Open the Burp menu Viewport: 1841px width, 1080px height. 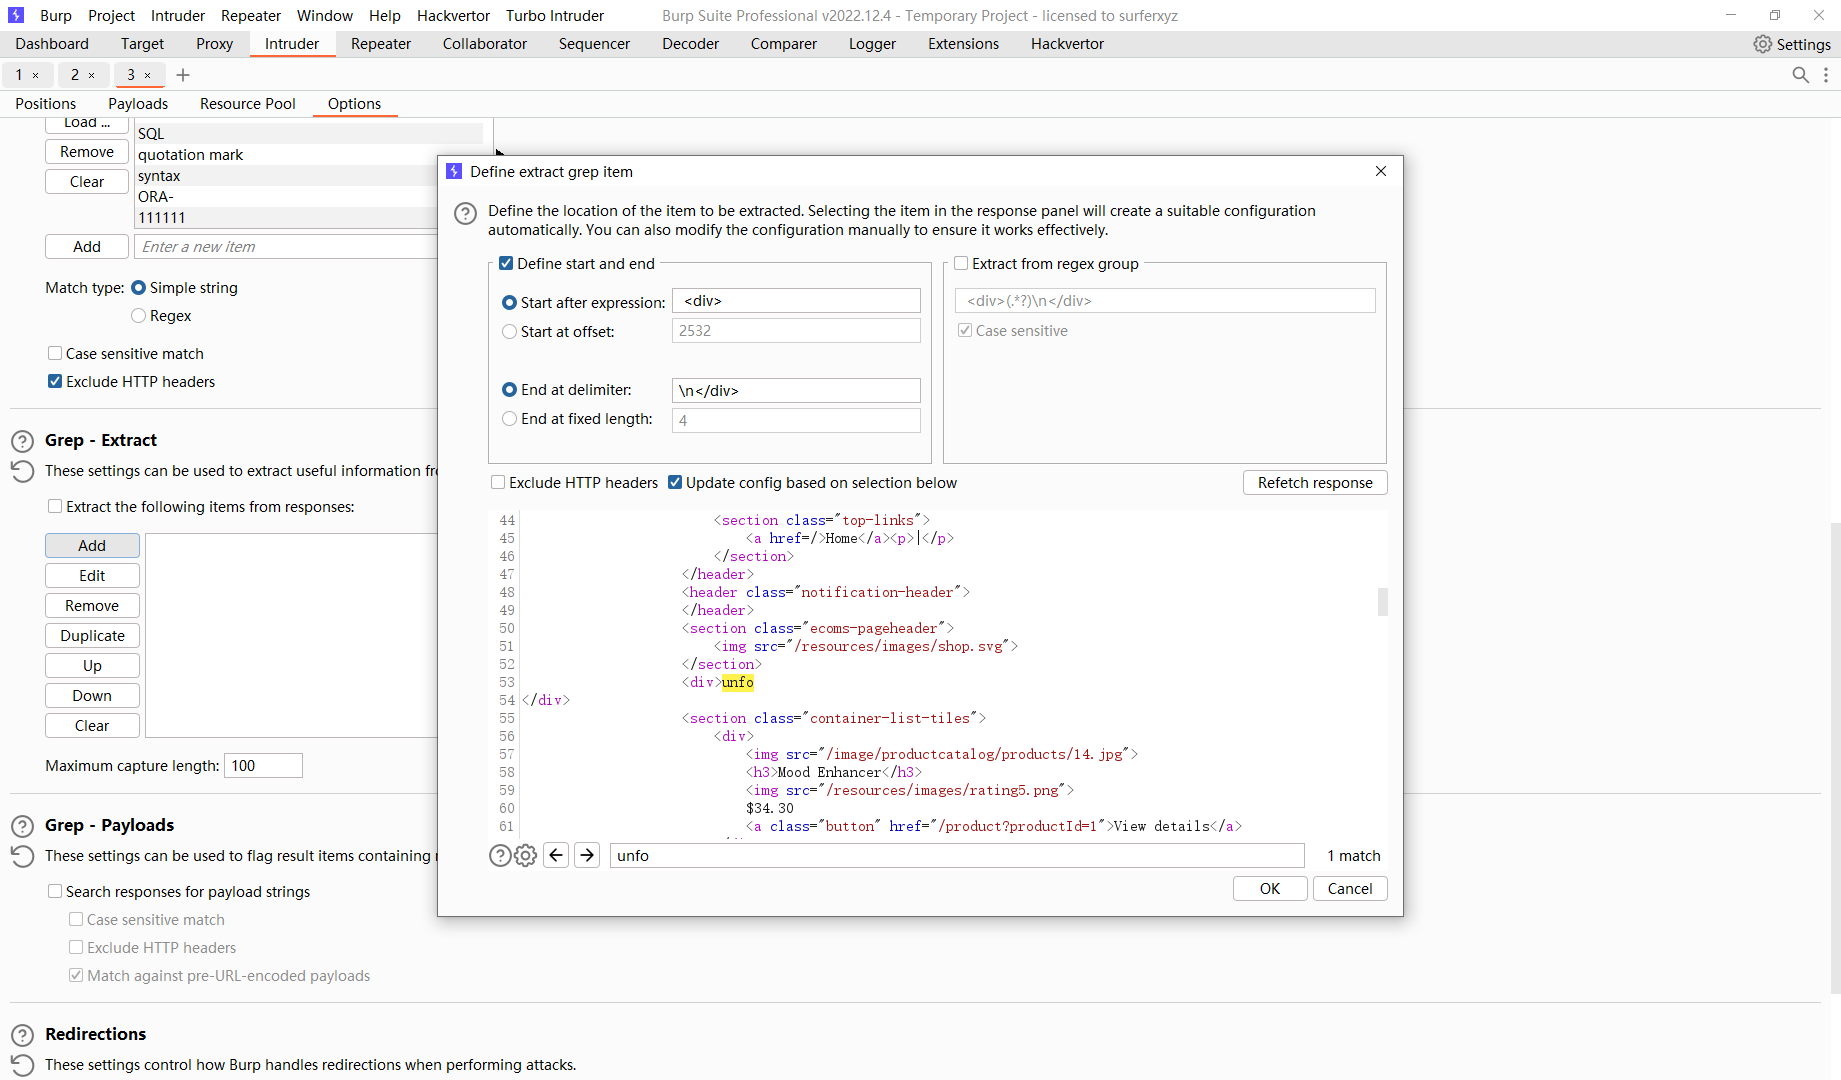coord(56,15)
